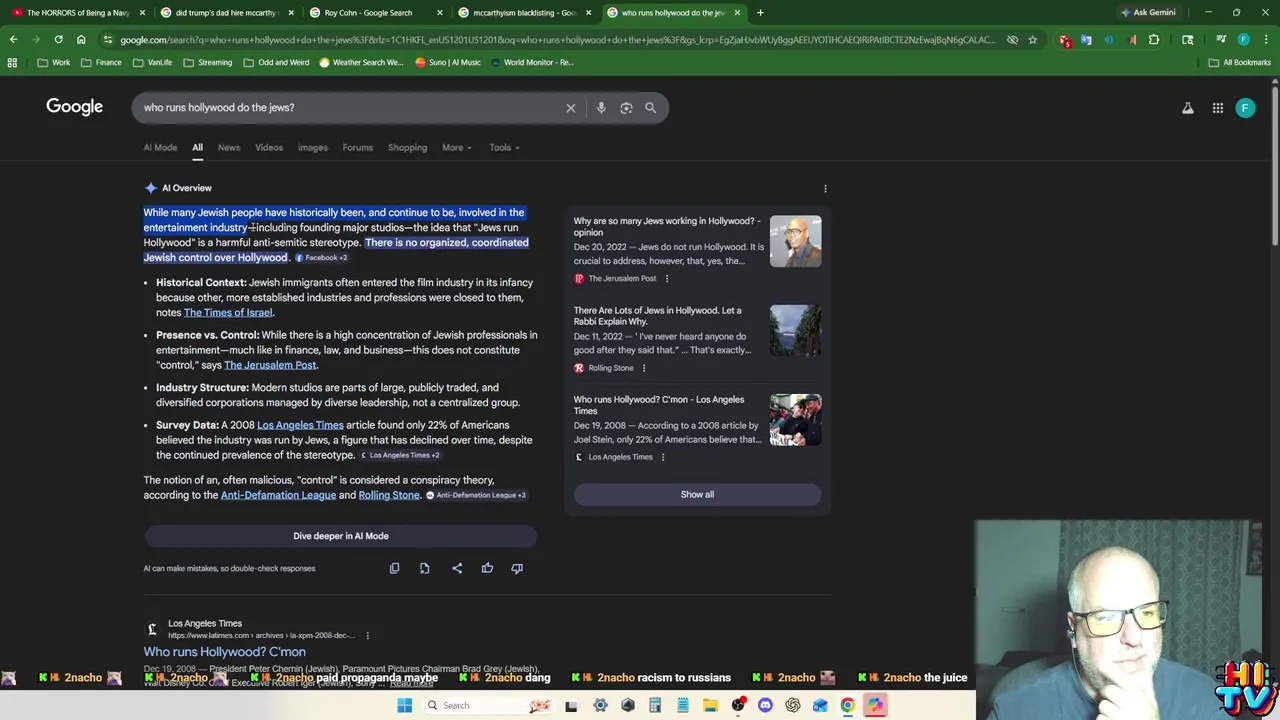1280x720 pixels.
Task: Bookmark this page with star icon
Action: (x=1033, y=40)
